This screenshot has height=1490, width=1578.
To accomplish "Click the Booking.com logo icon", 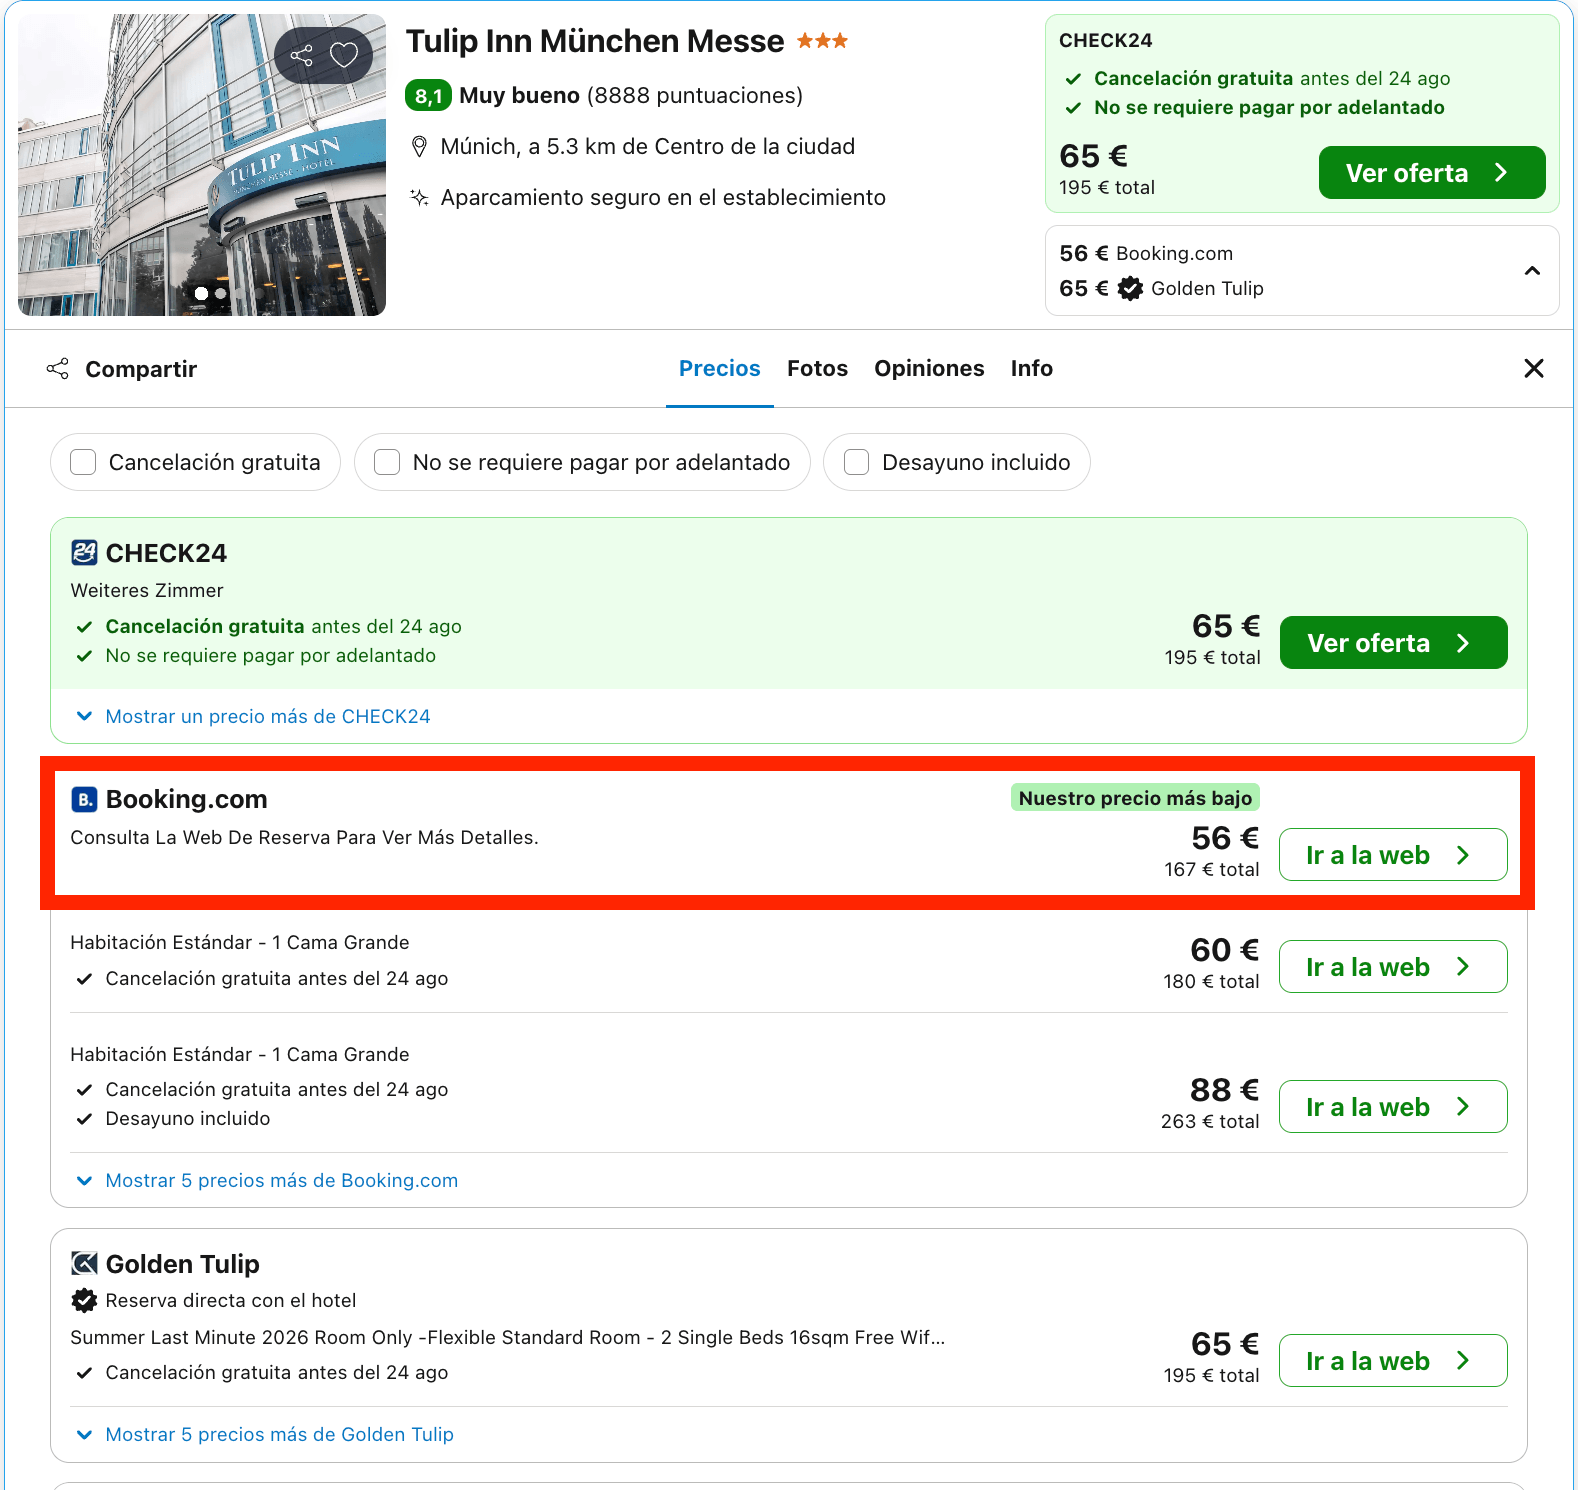I will tap(84, 799).
